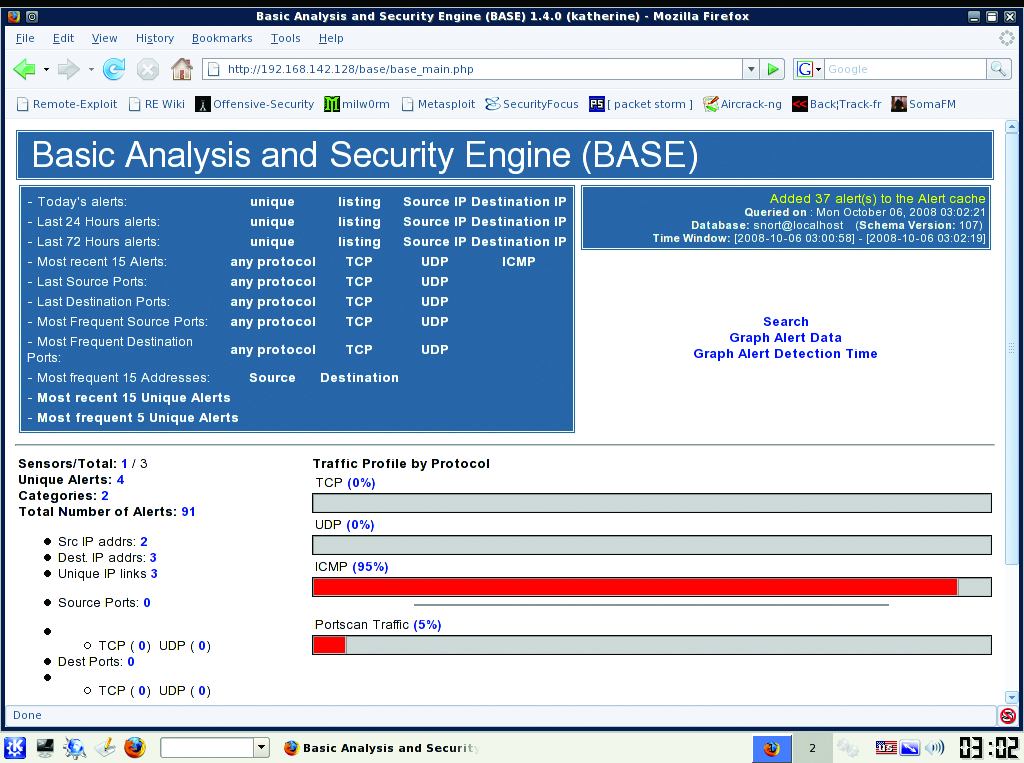Click the search magnifier icon
Viewport: 1024px width, 763px height.
pyautogui.click(x=998, y=69)
